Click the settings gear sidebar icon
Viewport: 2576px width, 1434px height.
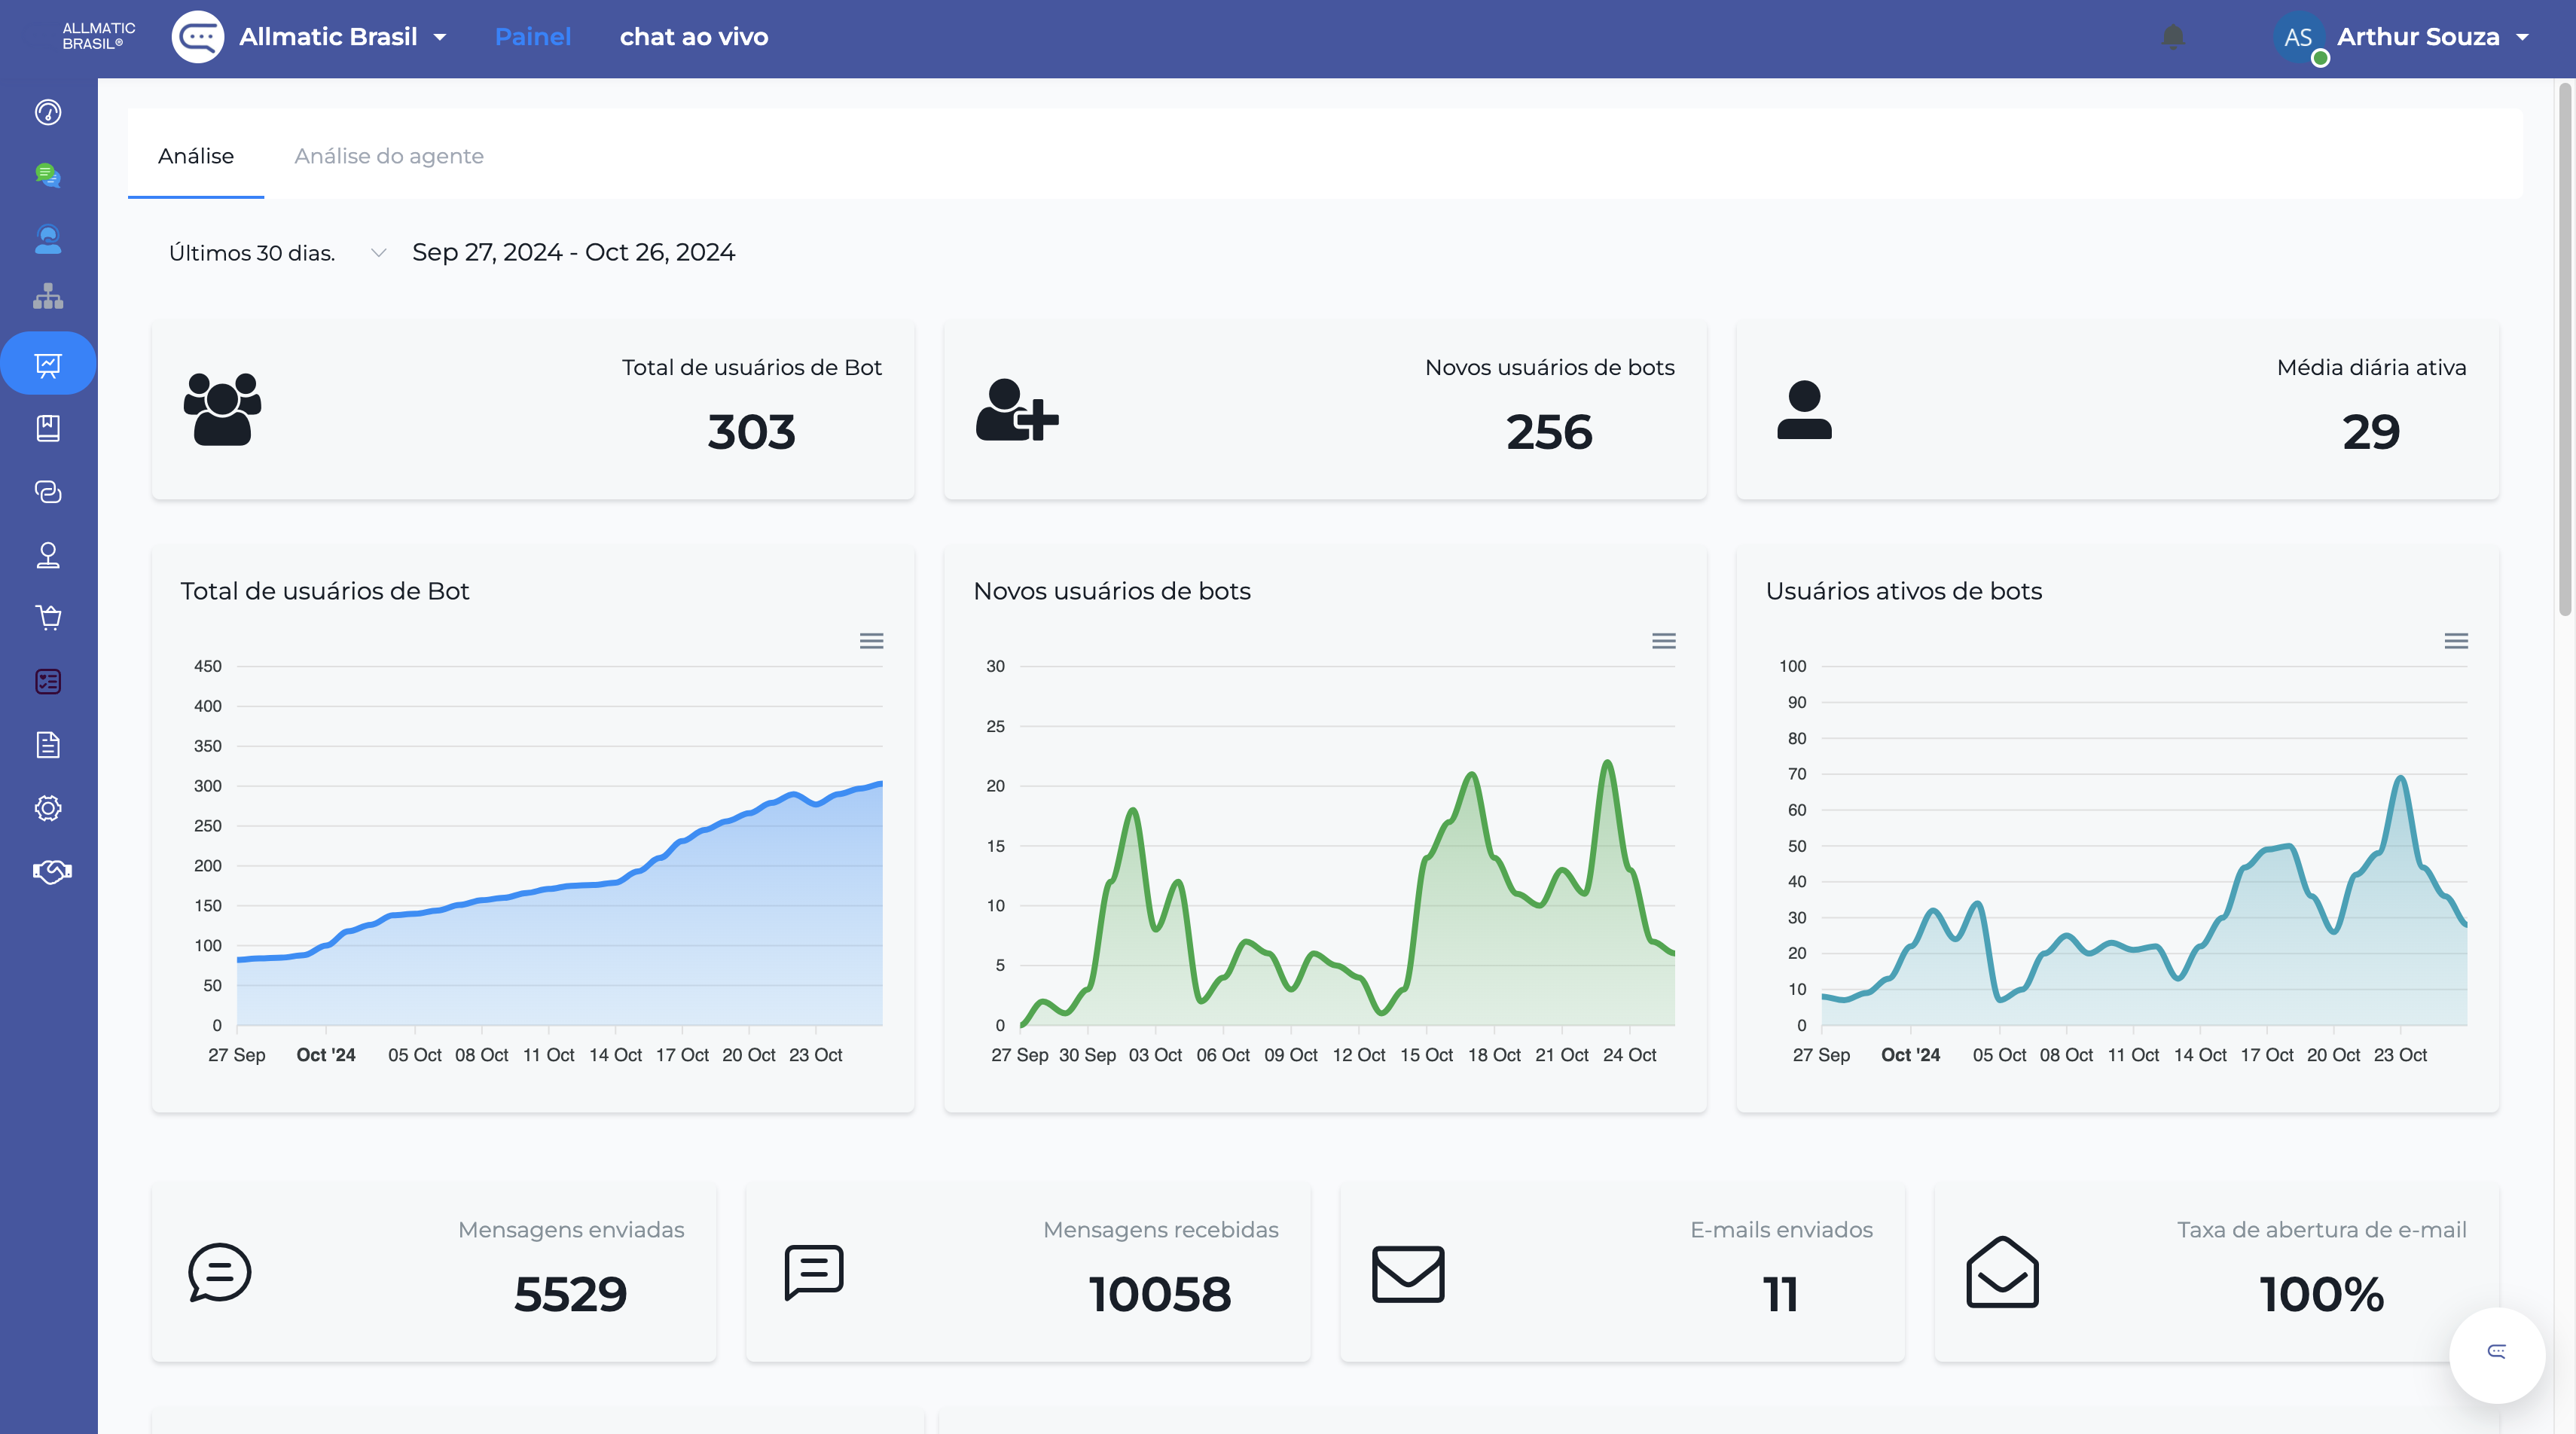48,808
